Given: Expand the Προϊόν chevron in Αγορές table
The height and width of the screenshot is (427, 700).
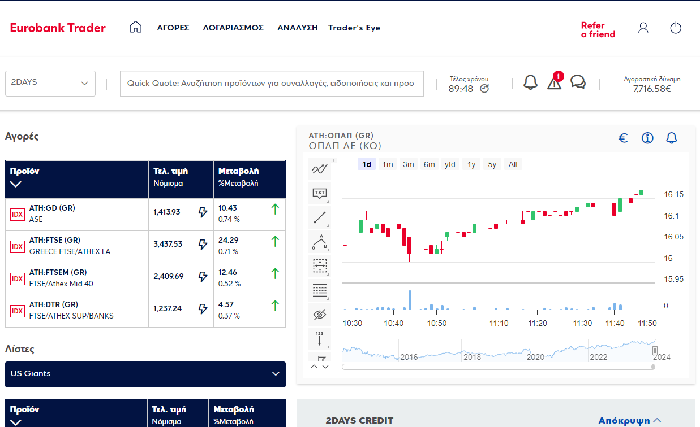Looking at the screenshot, I should [x=16, y=184].
